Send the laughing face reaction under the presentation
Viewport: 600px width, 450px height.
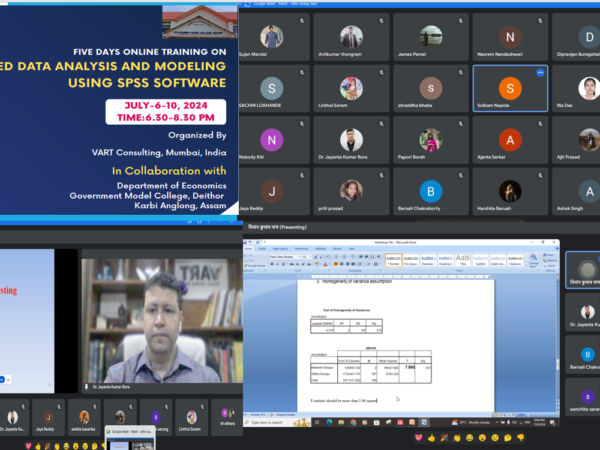coord(470,438)
